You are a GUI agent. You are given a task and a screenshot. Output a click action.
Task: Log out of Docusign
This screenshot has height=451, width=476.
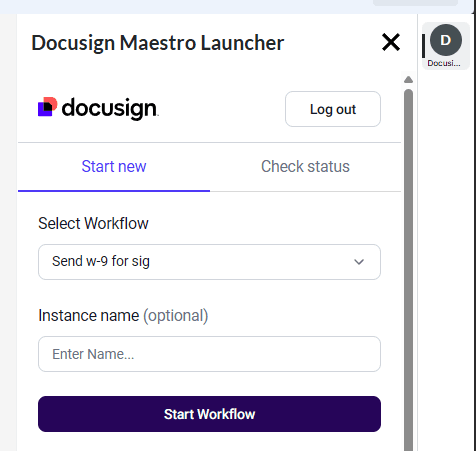333,109
